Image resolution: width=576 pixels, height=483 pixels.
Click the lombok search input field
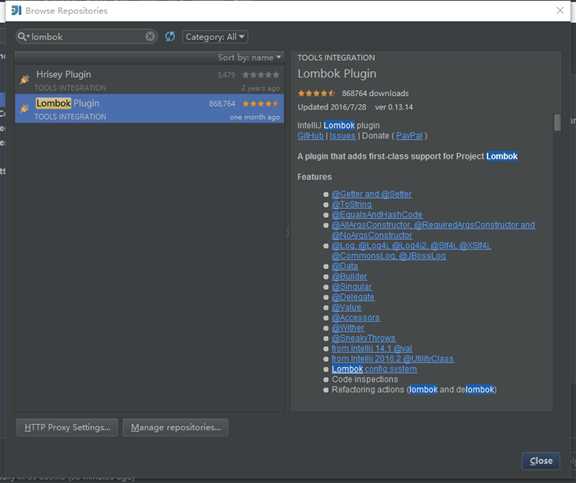tap(87, 36)
